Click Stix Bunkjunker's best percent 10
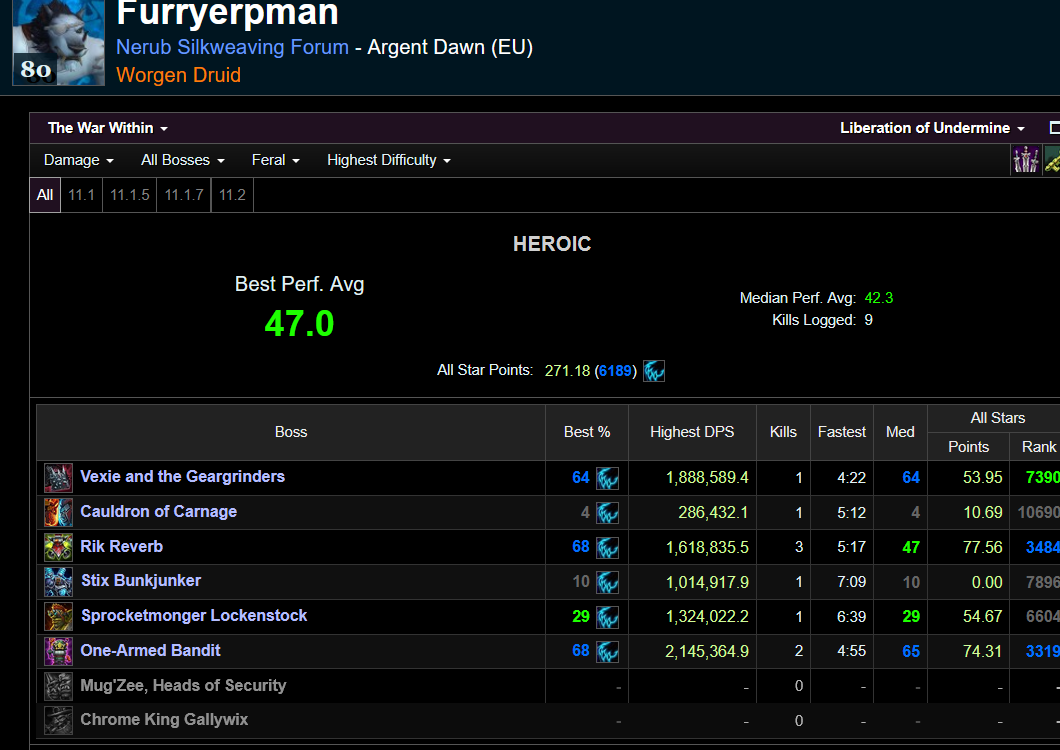The width and height of the screenshot is (1060, 750). 581,582
